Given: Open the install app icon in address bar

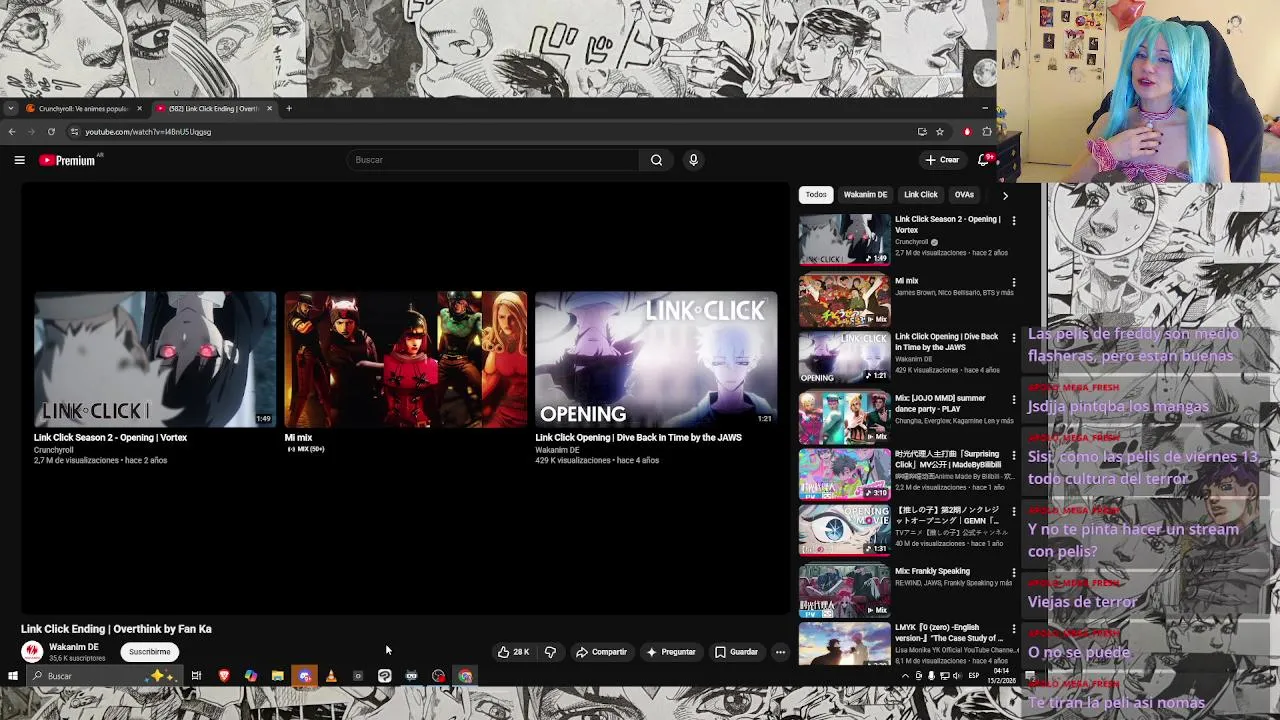Looking at the screenshot, I should coord(922,131).
